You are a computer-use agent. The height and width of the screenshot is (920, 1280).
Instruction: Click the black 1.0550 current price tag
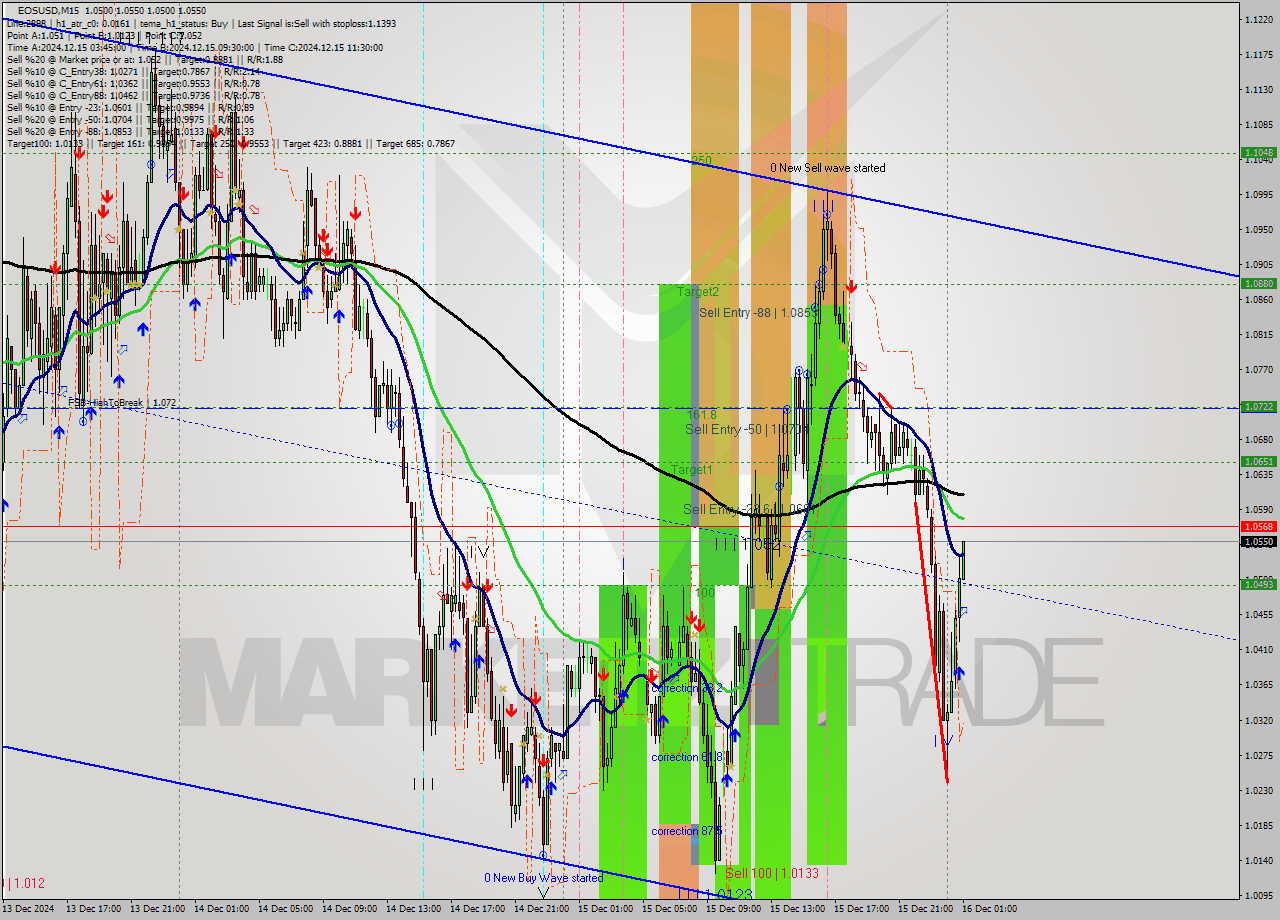(1258, 541)
